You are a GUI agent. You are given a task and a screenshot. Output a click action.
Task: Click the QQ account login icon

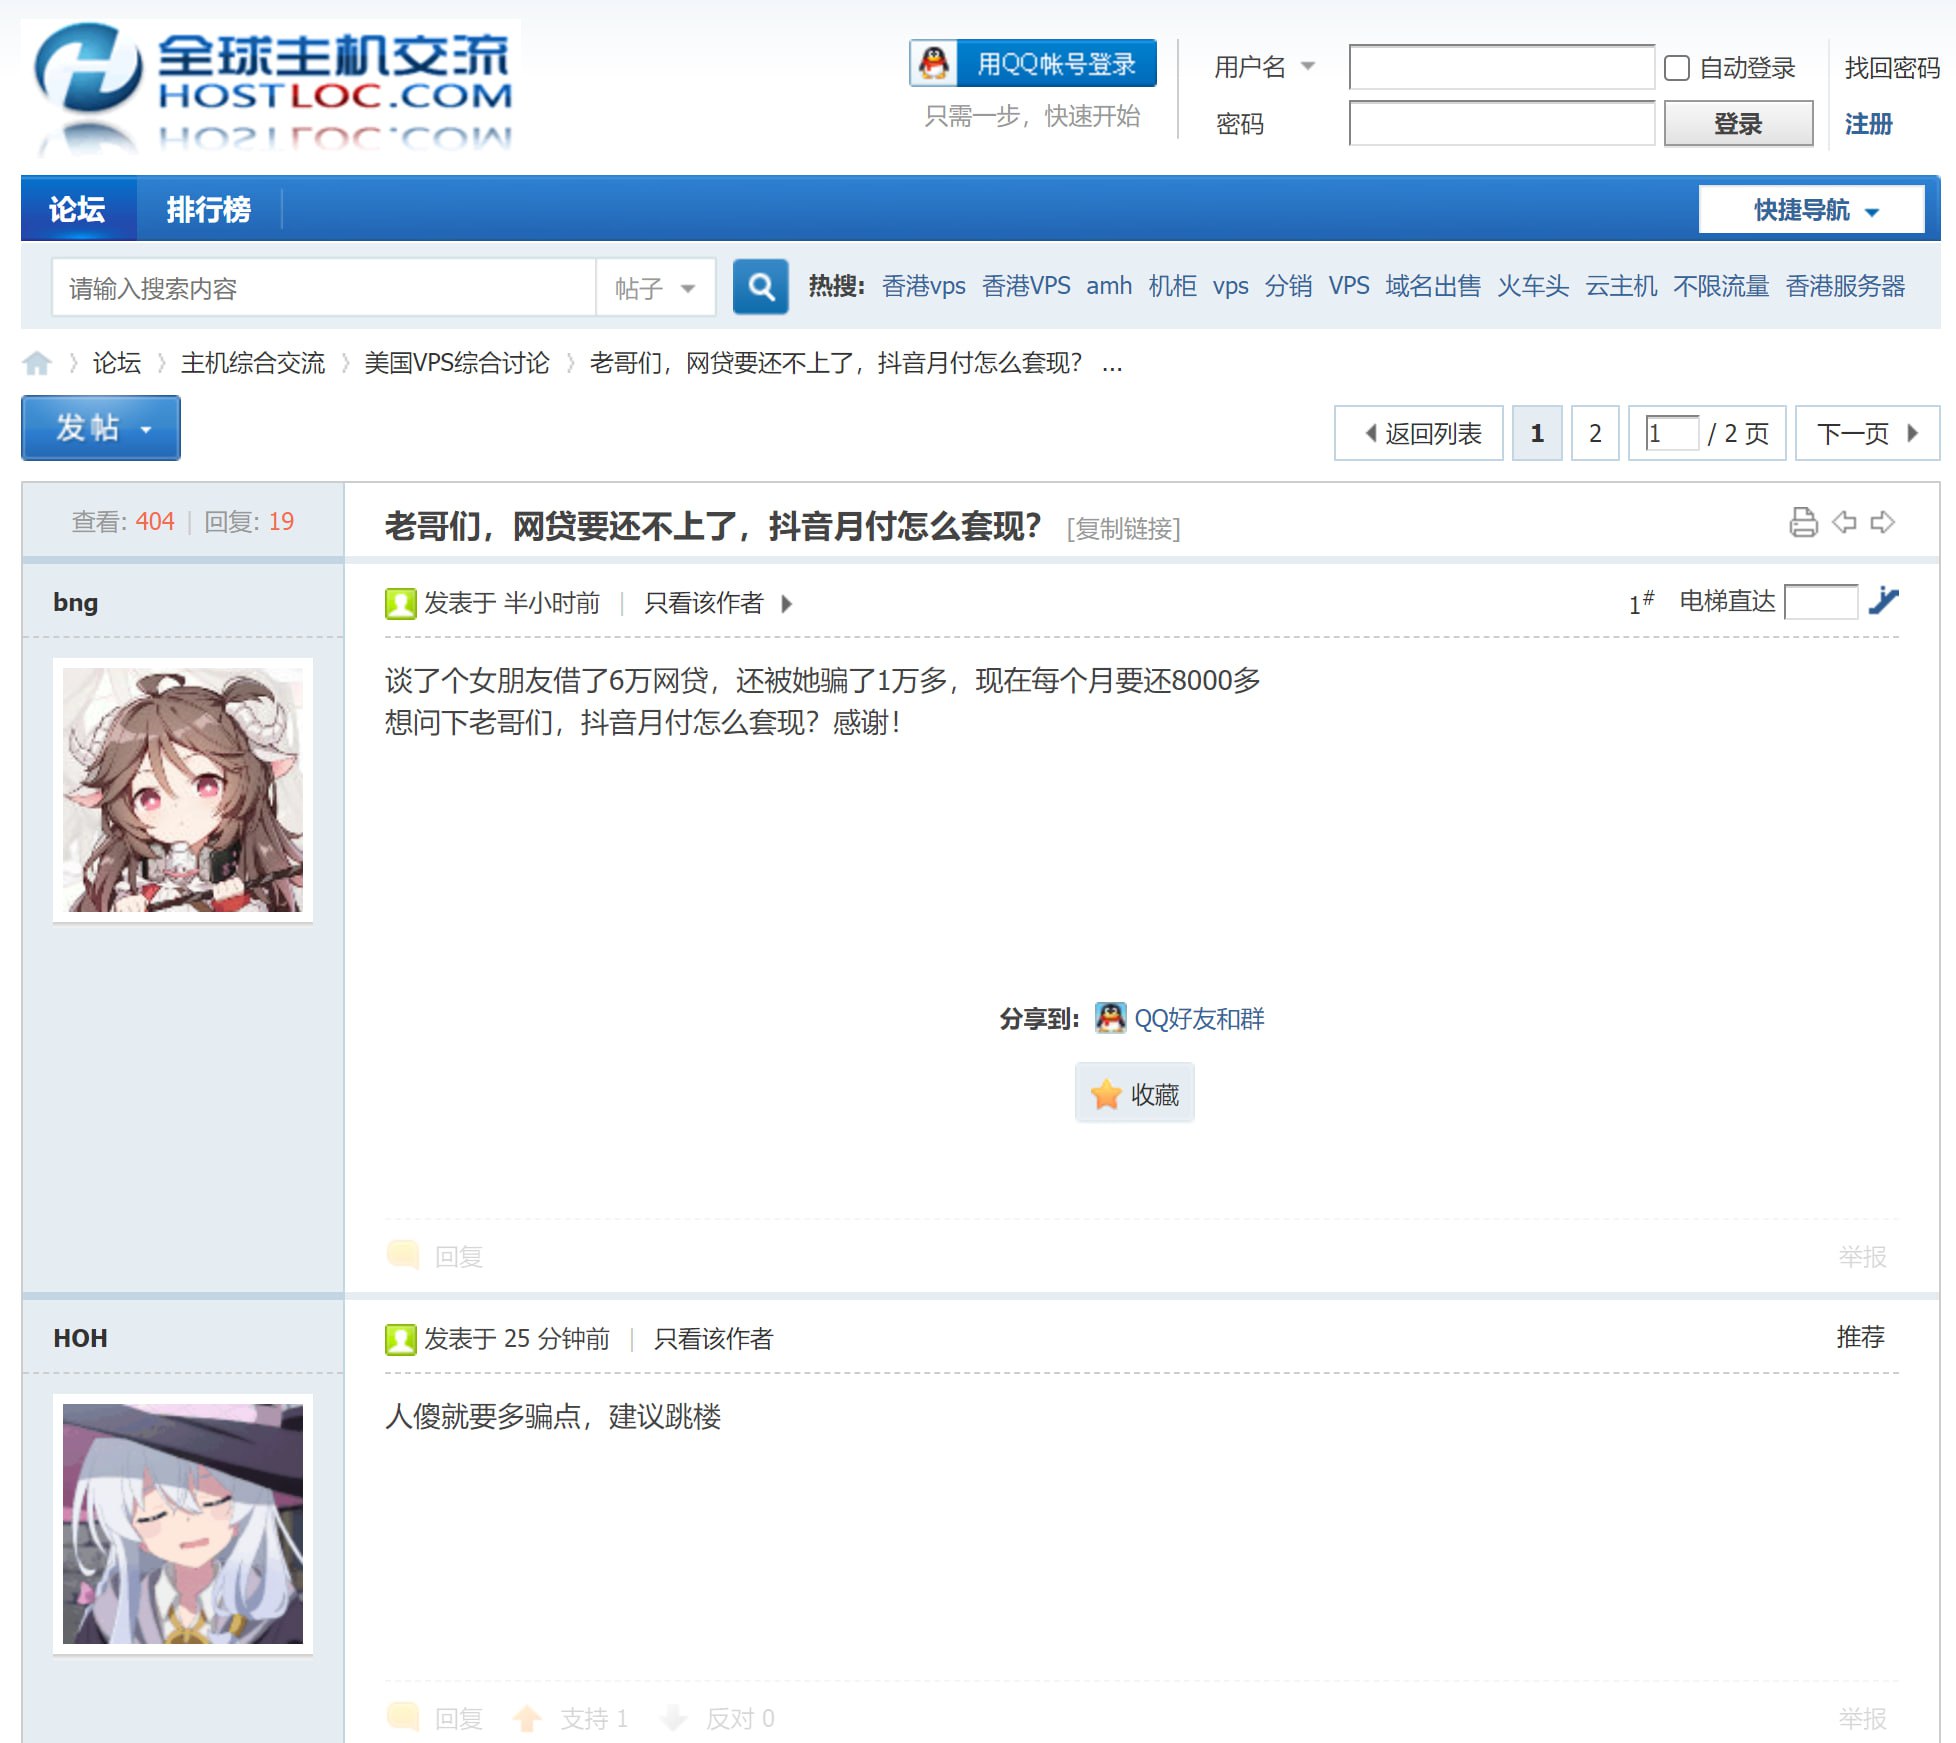pos(933,62)
